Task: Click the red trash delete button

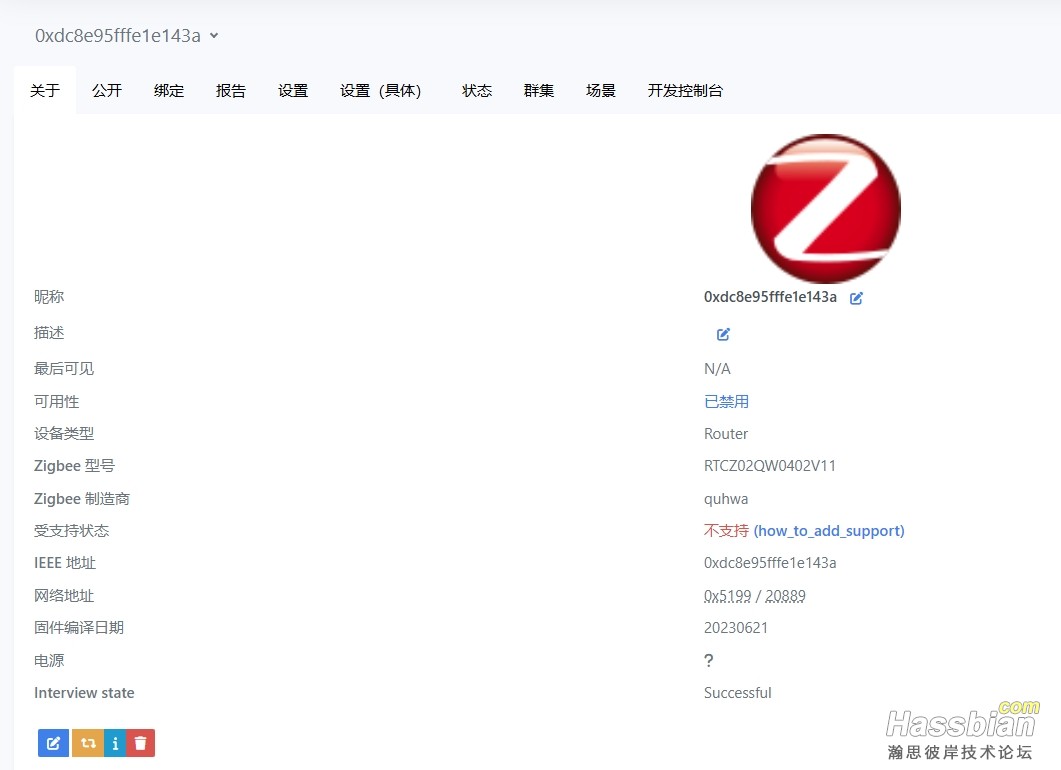Action: tap(141, 743)
